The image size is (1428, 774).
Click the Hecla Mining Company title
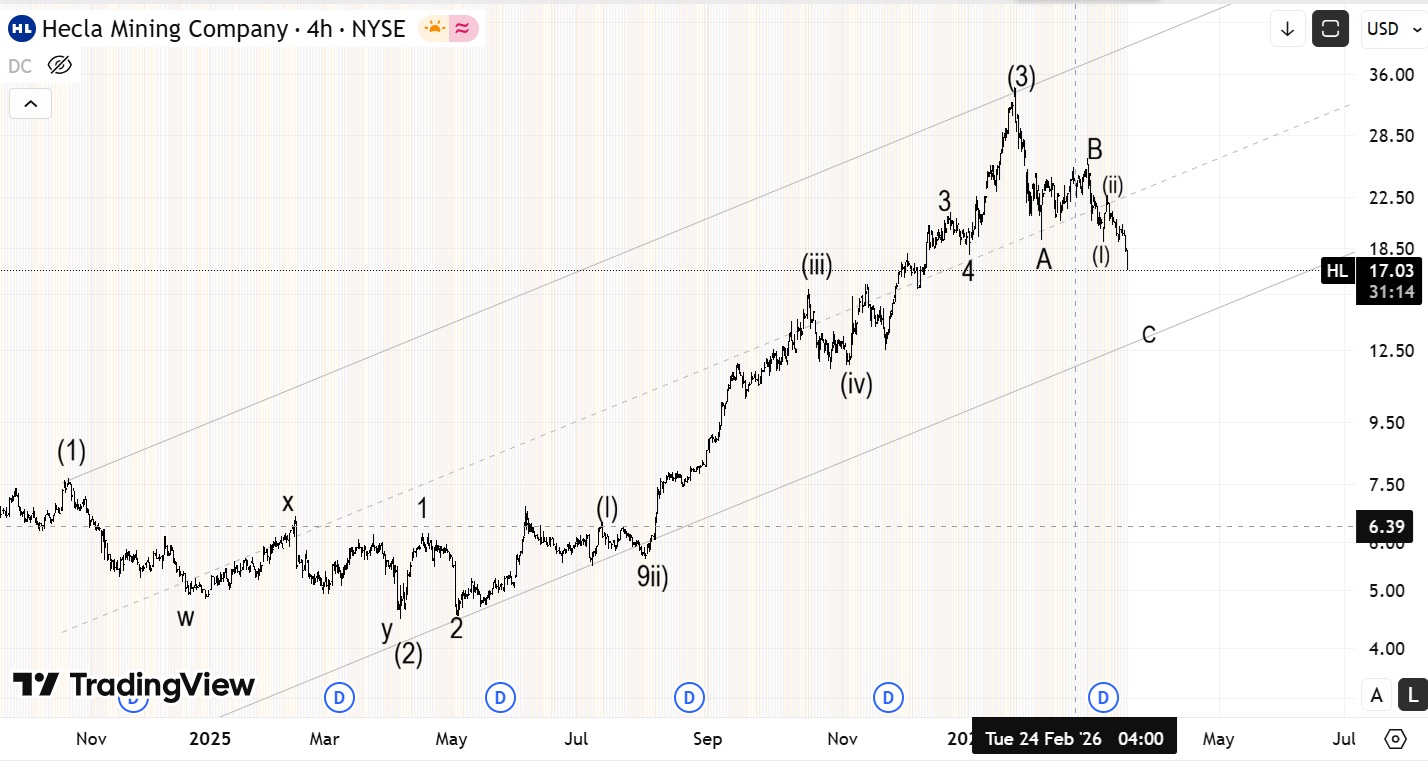[x=165, y=29]
